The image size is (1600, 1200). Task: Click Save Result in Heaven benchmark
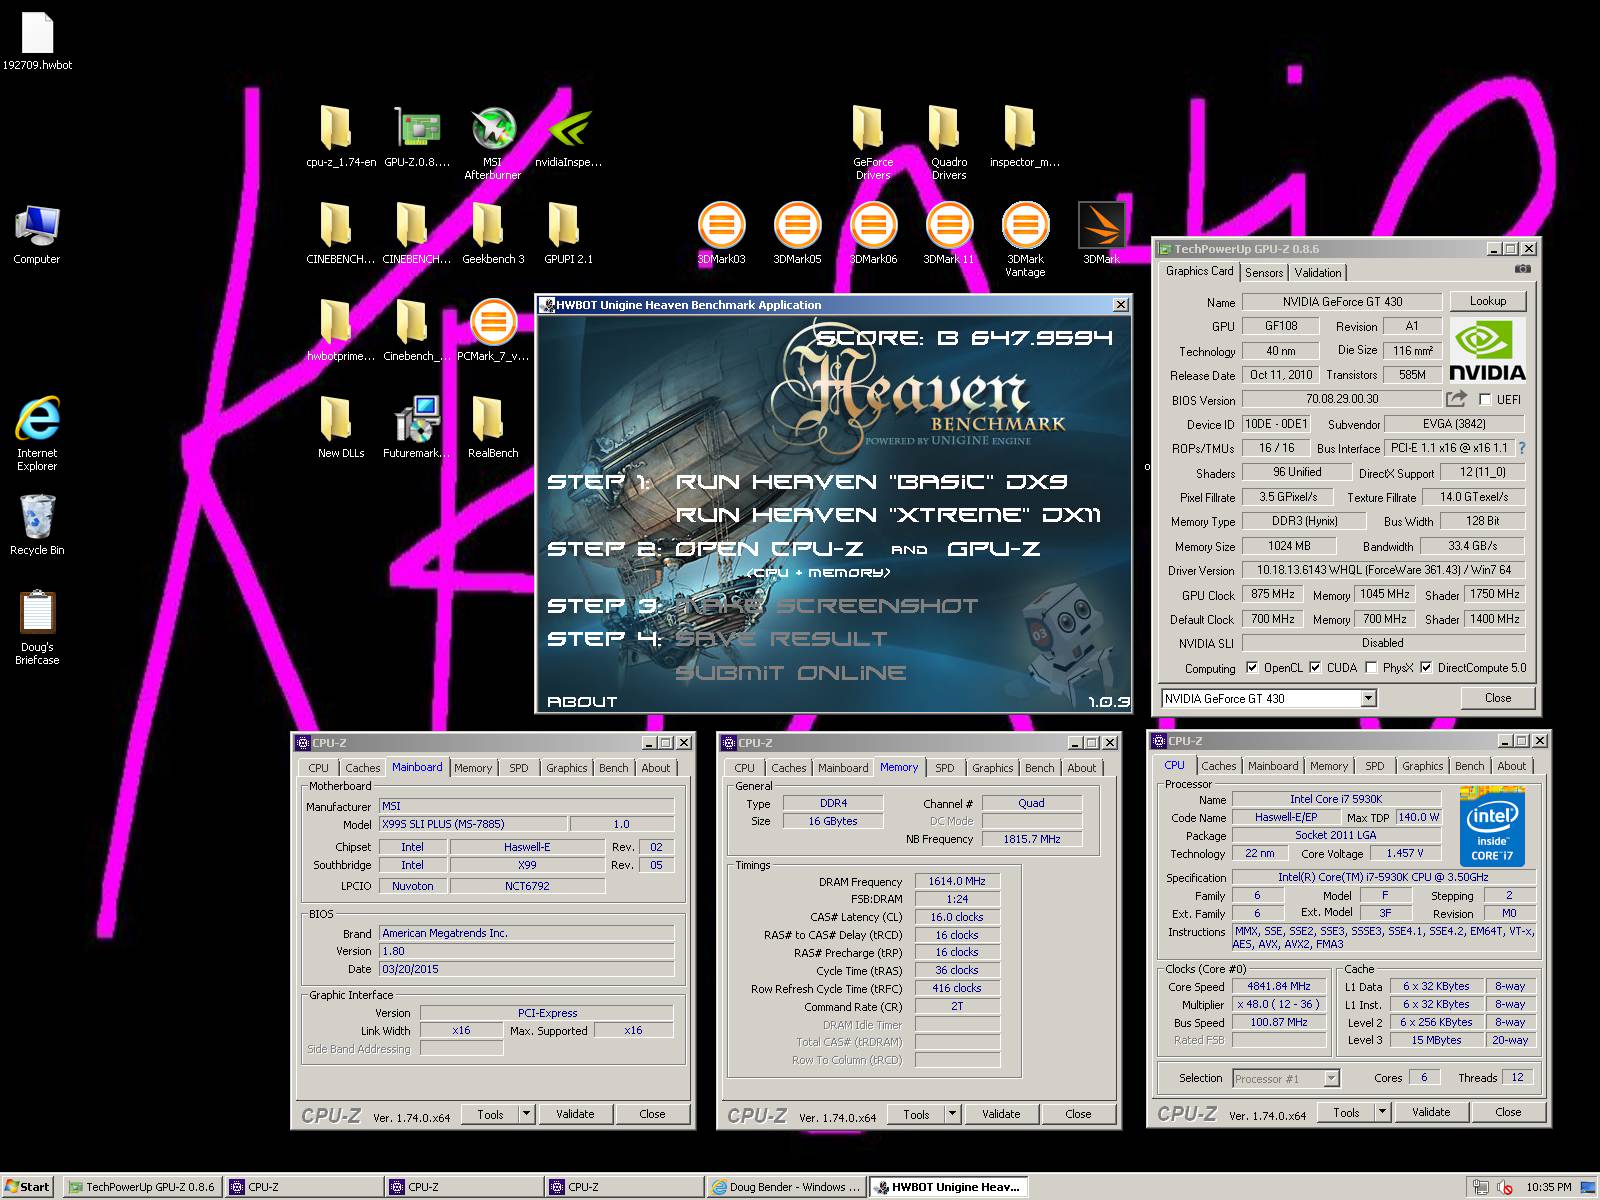(x=781, y=638)
